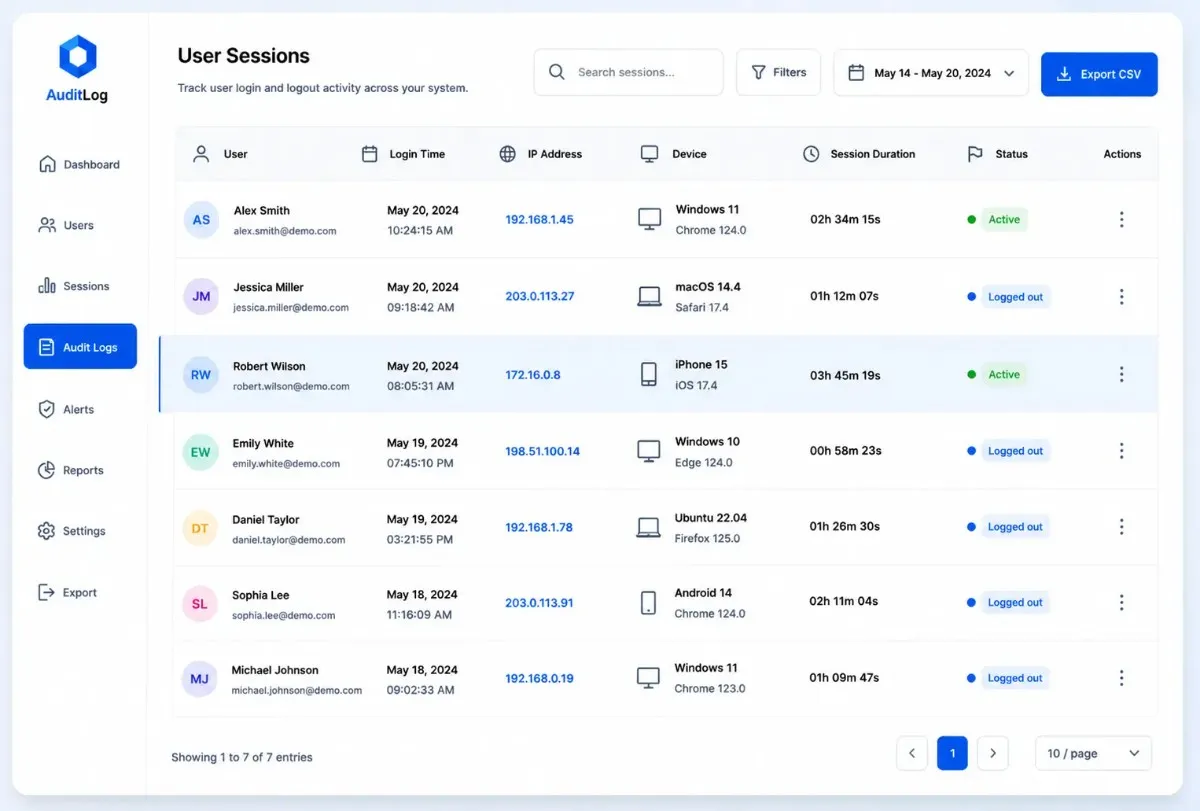
Task: Open three-dot menu for Robert Wilson
Action: point(1122,374)
